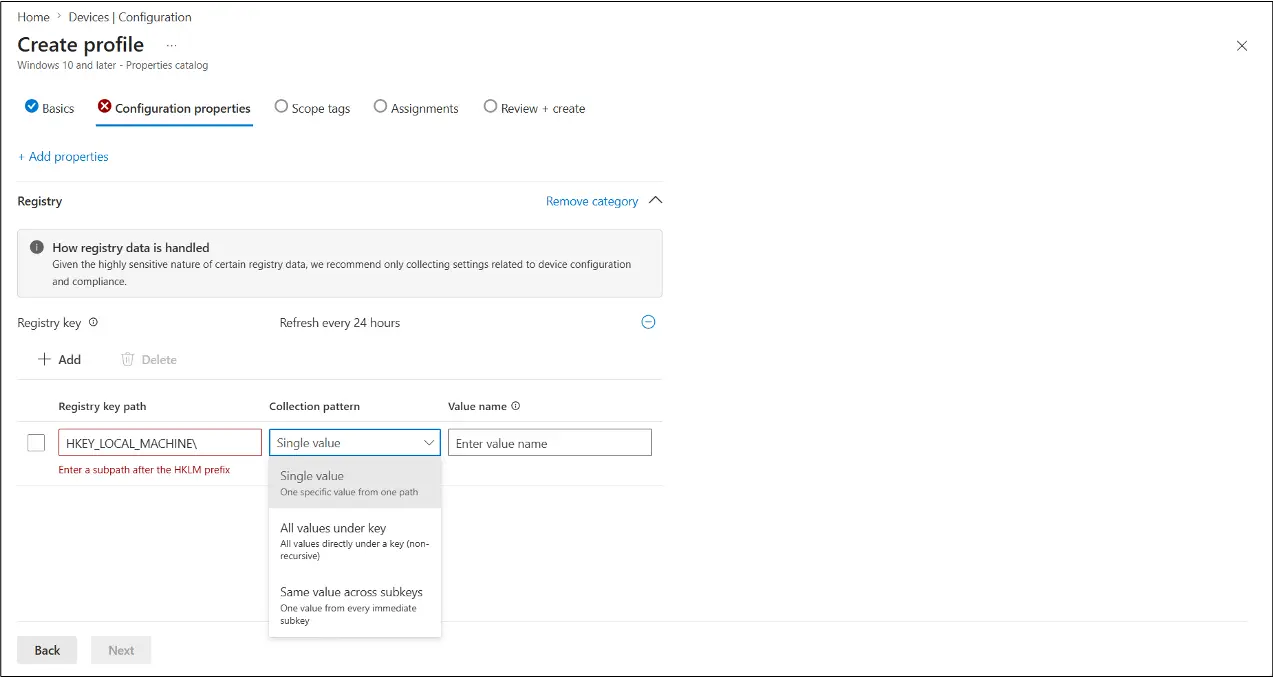The image size is (1273, 677).
Task: Click the Next button
Action: [x=121, y=650]
